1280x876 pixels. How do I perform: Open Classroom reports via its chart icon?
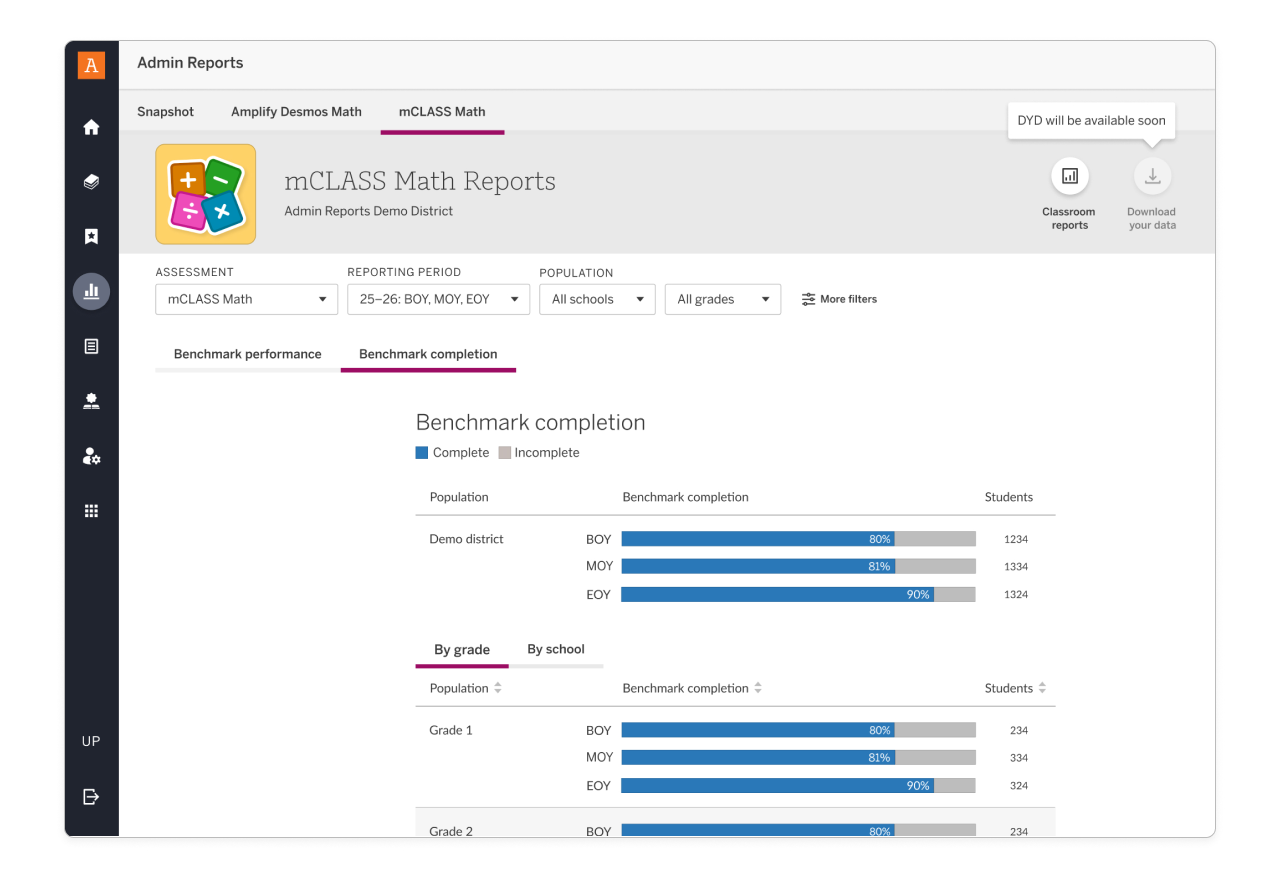click(x=1069, y=175)
